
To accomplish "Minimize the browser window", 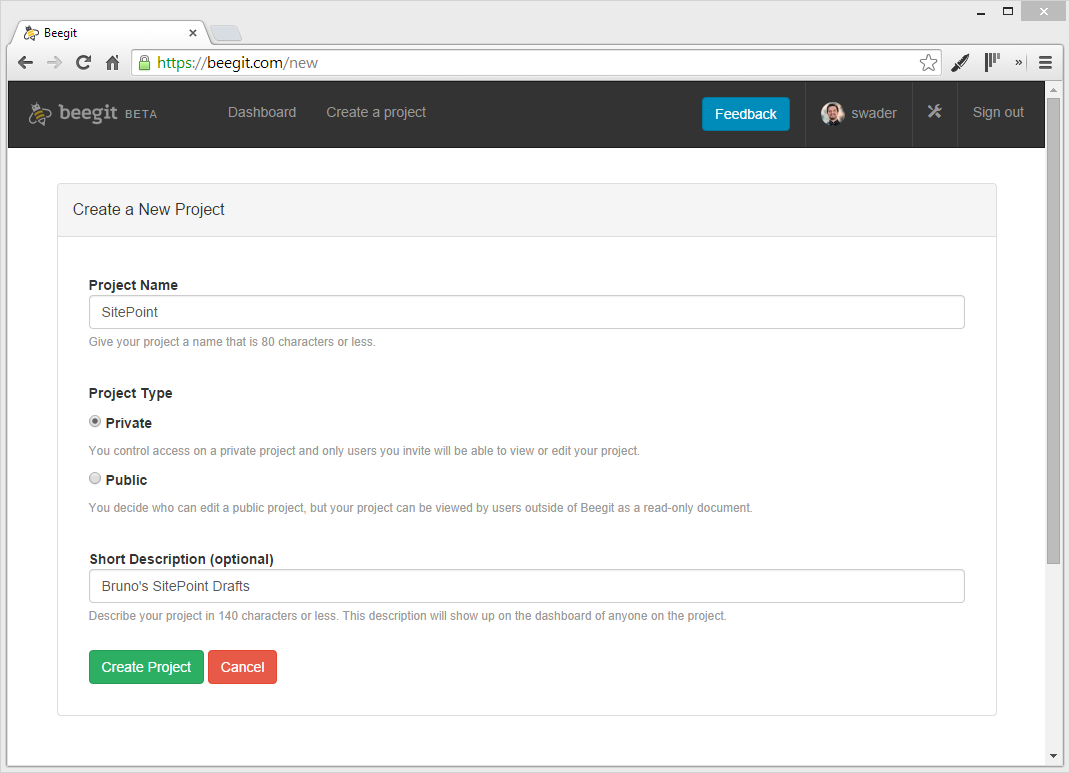I will [x=981, y=12].
